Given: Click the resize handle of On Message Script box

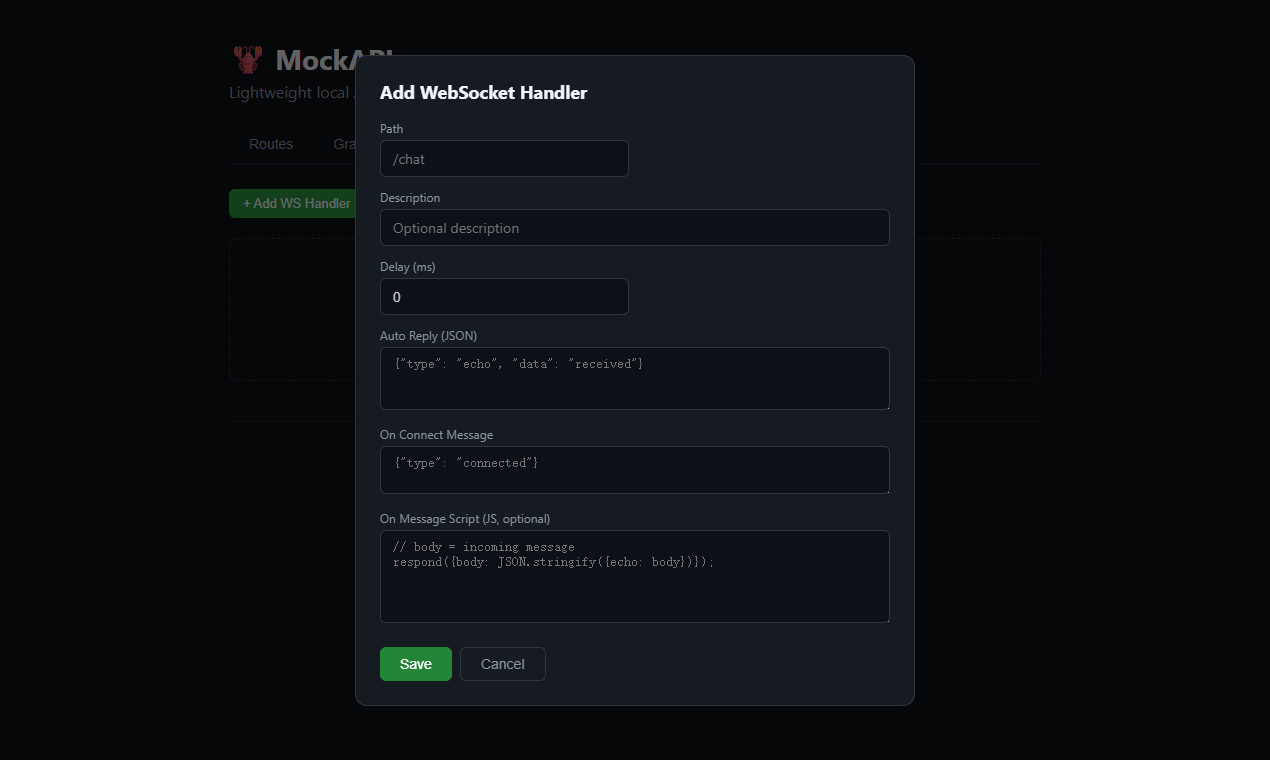Looking at the screenshot, I should pos(886,619).
